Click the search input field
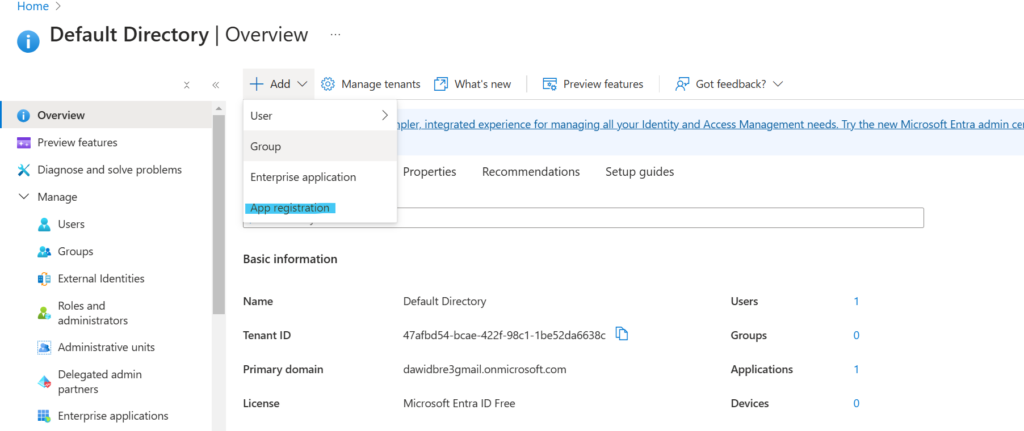Viewport: 1024px width, 431px height. coord(660,218)
